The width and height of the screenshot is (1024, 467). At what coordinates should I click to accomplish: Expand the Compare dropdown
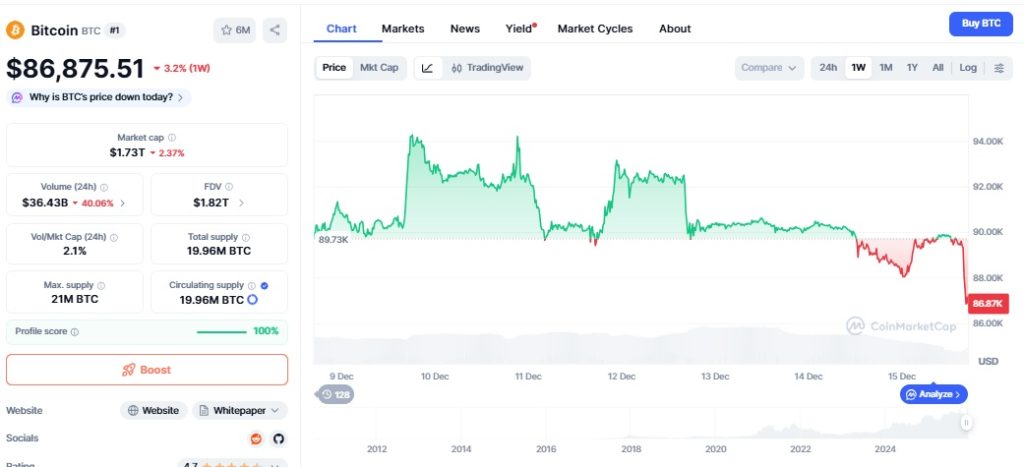pos(769,68)
